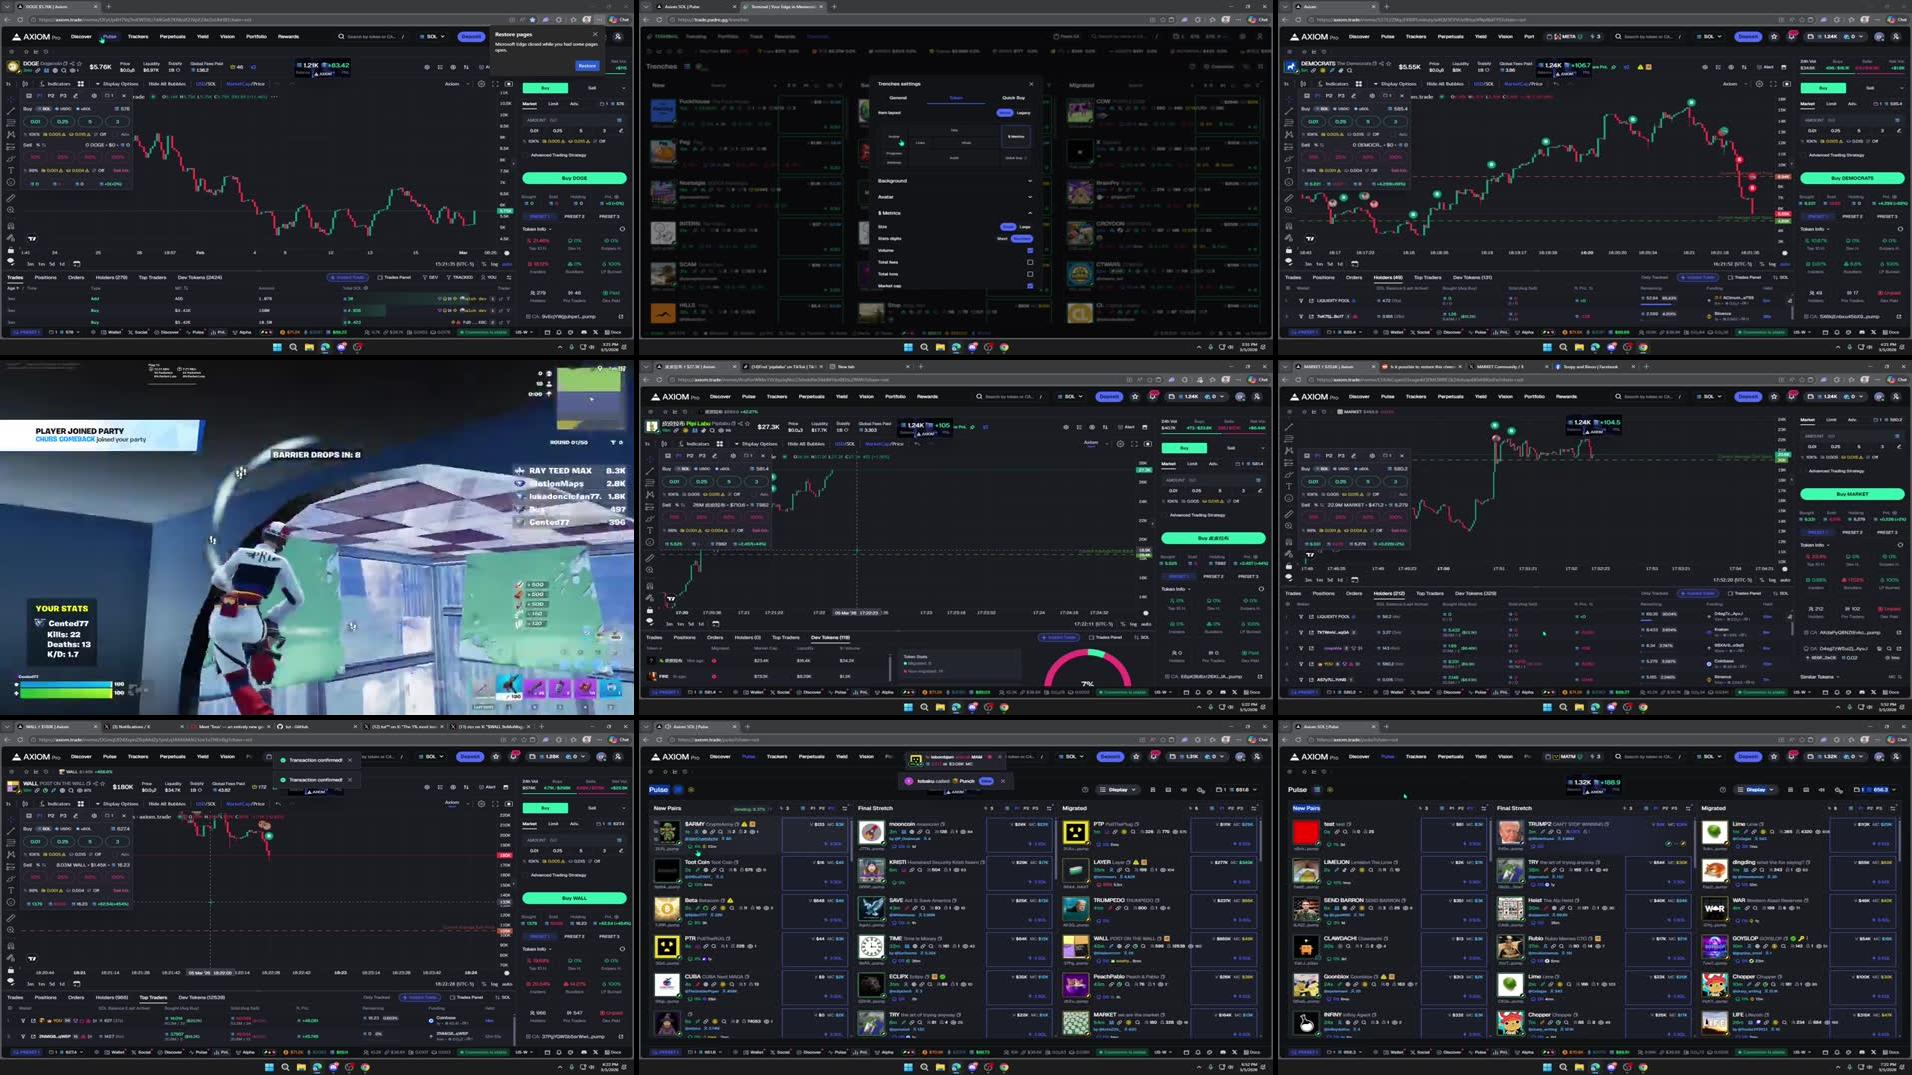Open the notifications bell in the top navigation
Screen dimensions: 1912x1075
pyautogui.click(x=1792, y=37)
